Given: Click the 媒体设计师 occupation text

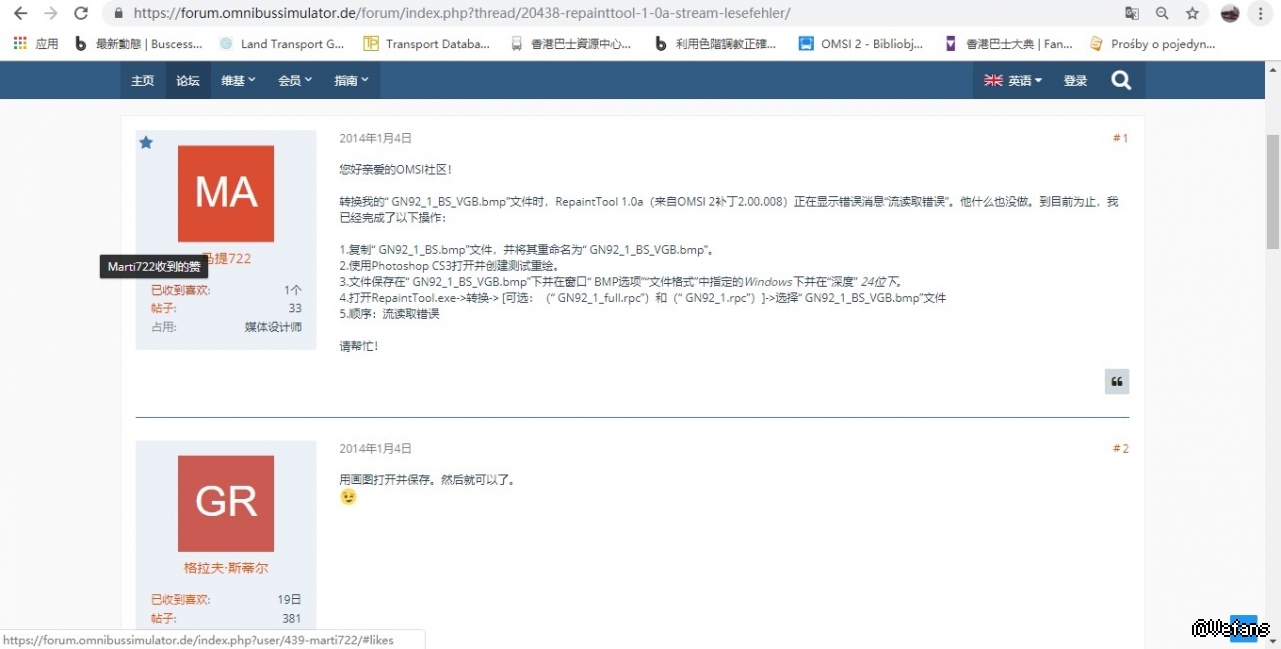Looking at the screenshot, I should coord(273,326).
